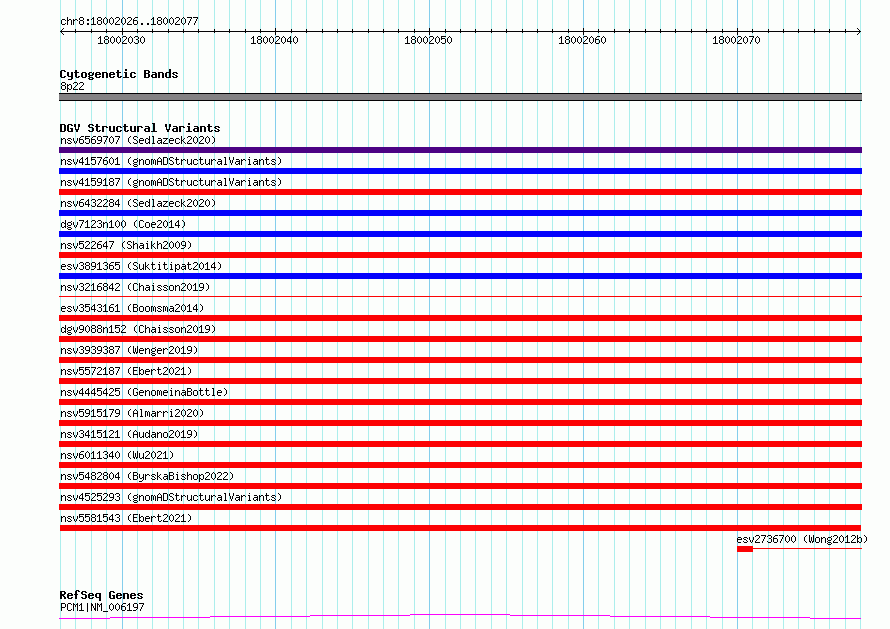This screenshot has height=629, width=890.
Task: Open the nsv4159187 gnomAD variant label
Action: click(171, 182)
